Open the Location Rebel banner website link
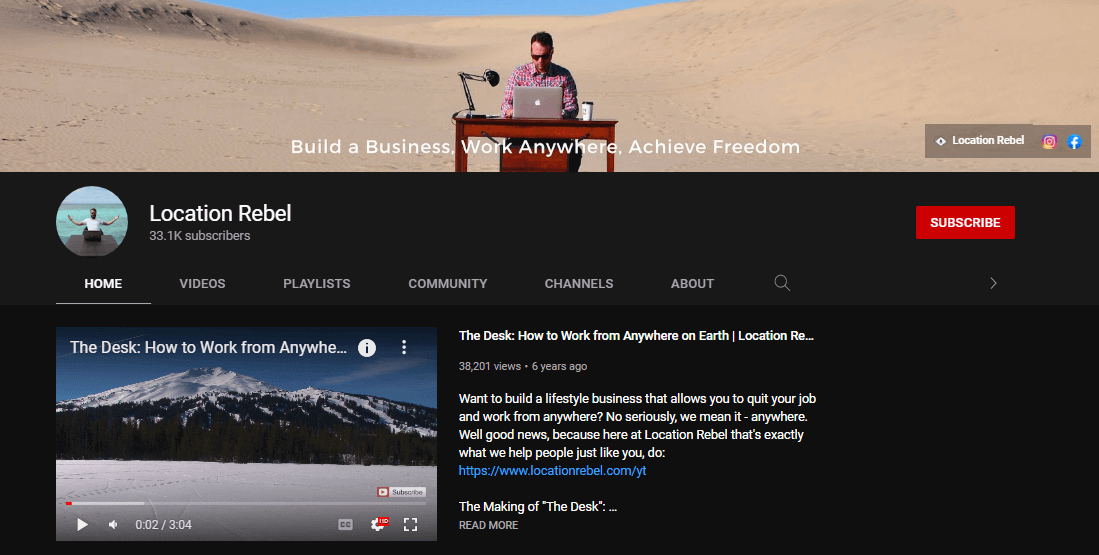This screenshot has height=555, width=1099. pyautogui.click(x=980, y=141)
